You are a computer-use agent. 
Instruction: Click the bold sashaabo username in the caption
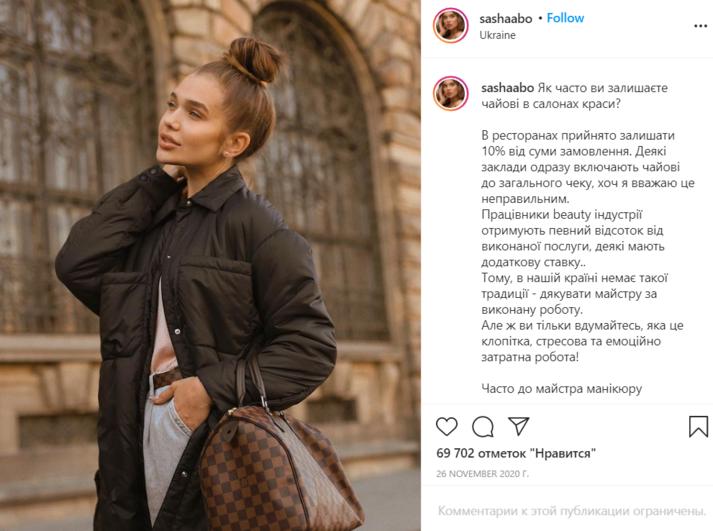click(507, 88)
